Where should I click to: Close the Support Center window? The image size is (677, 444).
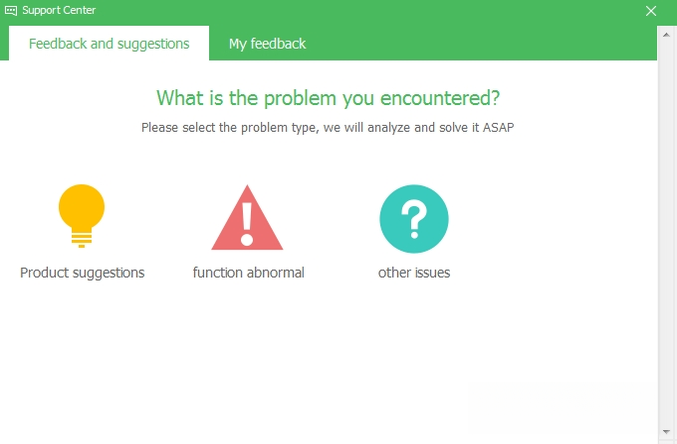[651, 11]
